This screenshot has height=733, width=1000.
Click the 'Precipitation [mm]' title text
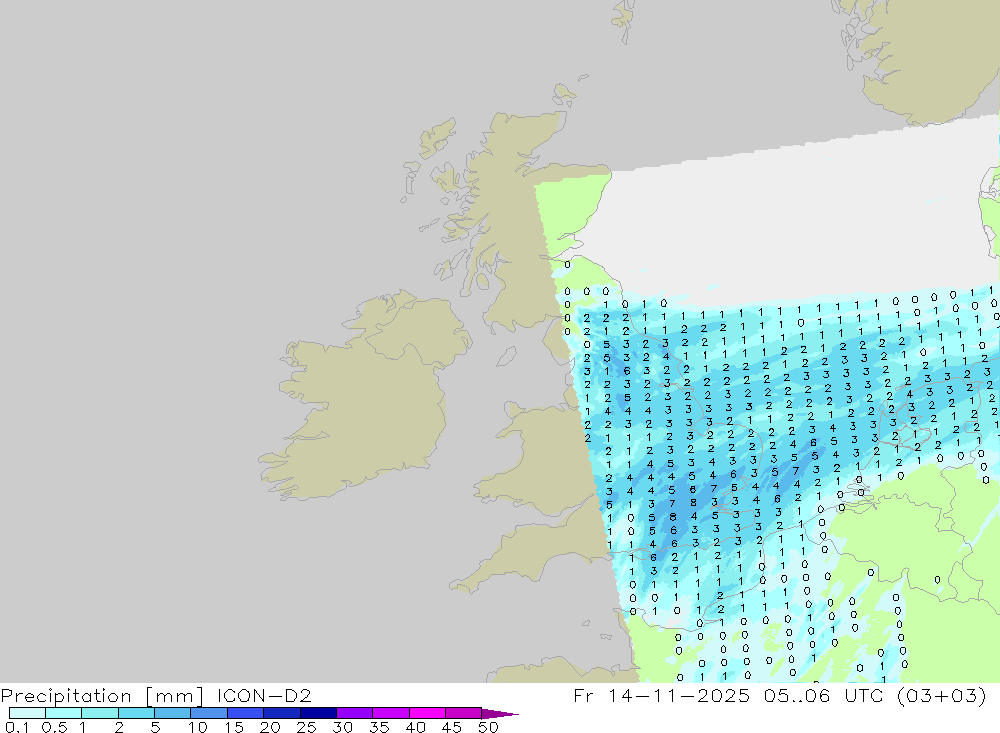point(102,696)
